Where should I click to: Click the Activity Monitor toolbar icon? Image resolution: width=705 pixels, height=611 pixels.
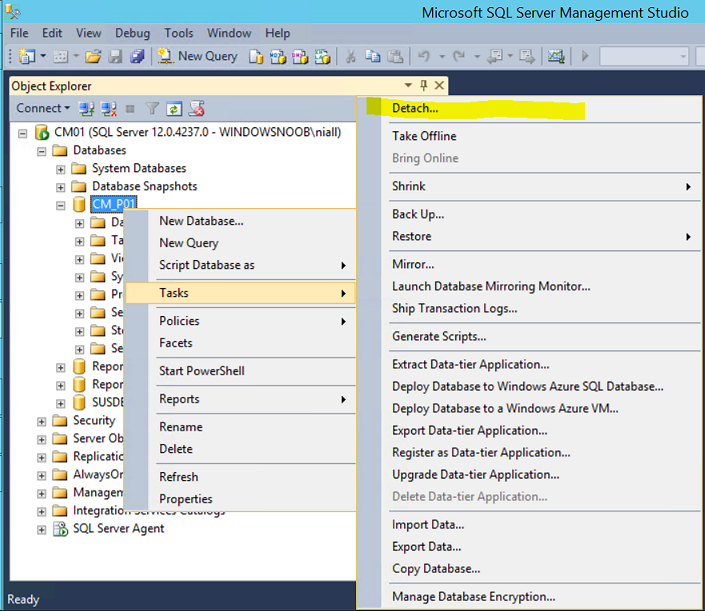(x=556, y=57)
